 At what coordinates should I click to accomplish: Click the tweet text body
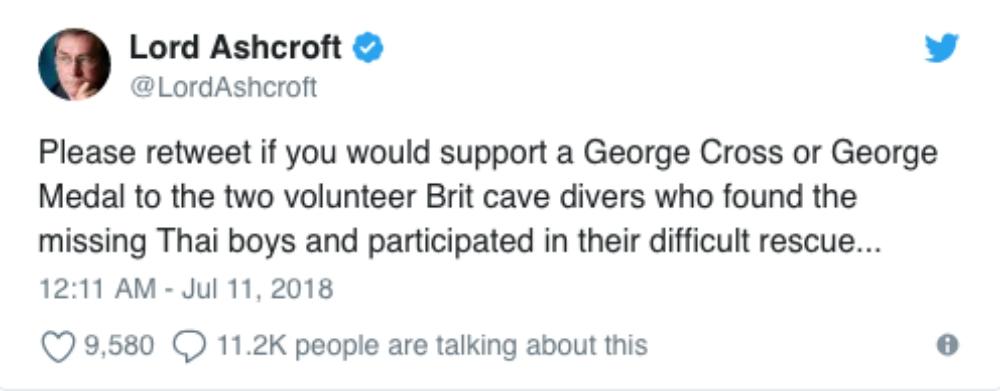(x=488, y=198)
